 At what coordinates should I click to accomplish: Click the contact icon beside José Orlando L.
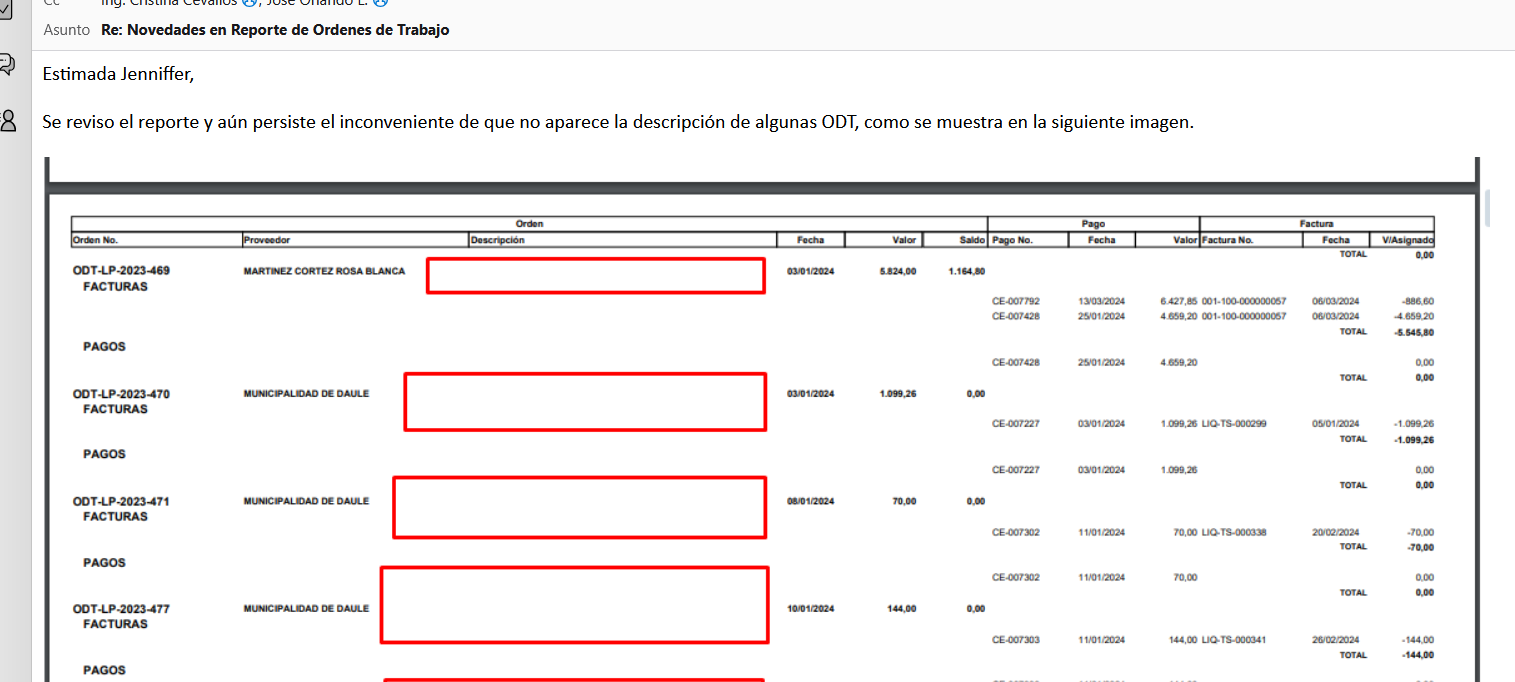(x=380, y=3)
